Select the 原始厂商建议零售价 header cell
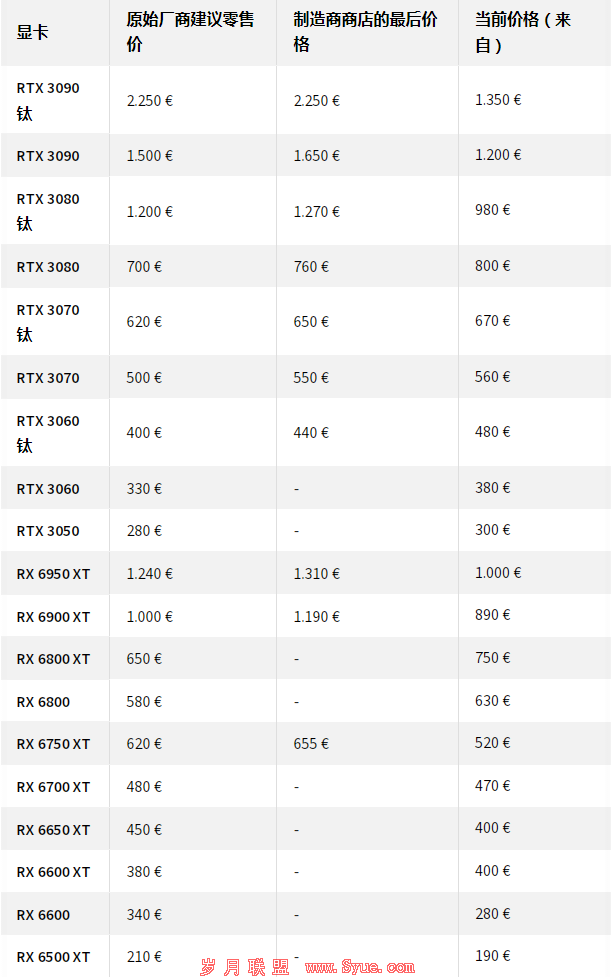Screen dimensions: 612x977 pyautogui.click(x=190, y=32)
